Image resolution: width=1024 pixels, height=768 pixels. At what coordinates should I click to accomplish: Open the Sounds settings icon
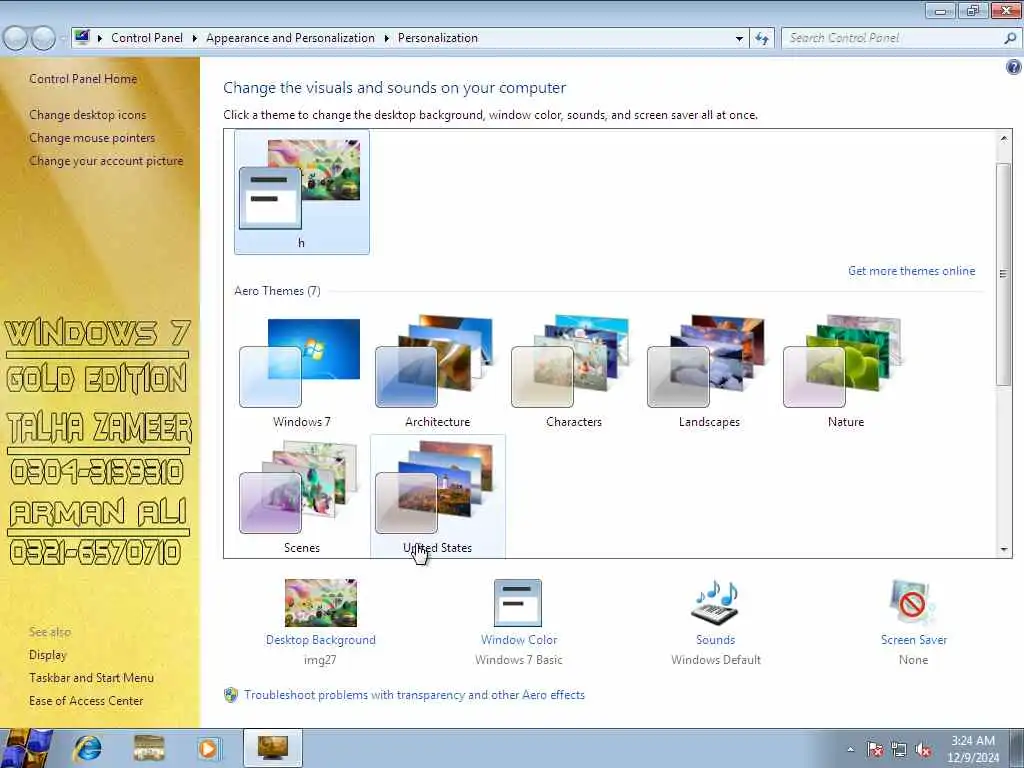(715, 602)
